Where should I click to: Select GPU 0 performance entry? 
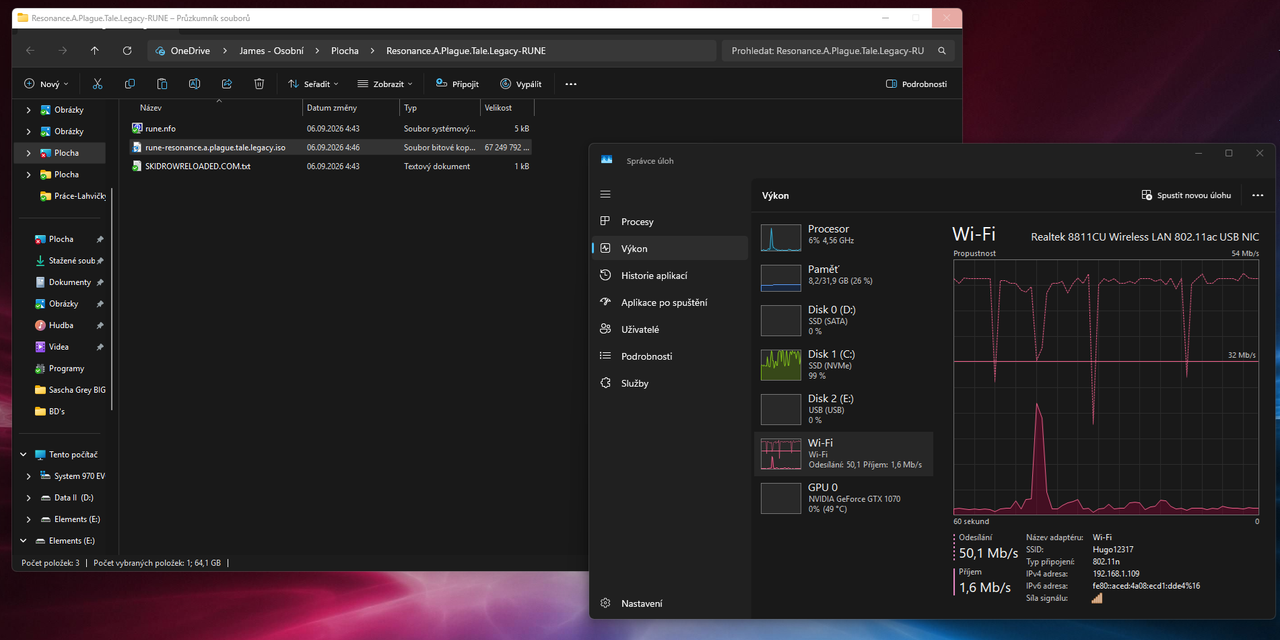tap(843, 498)
